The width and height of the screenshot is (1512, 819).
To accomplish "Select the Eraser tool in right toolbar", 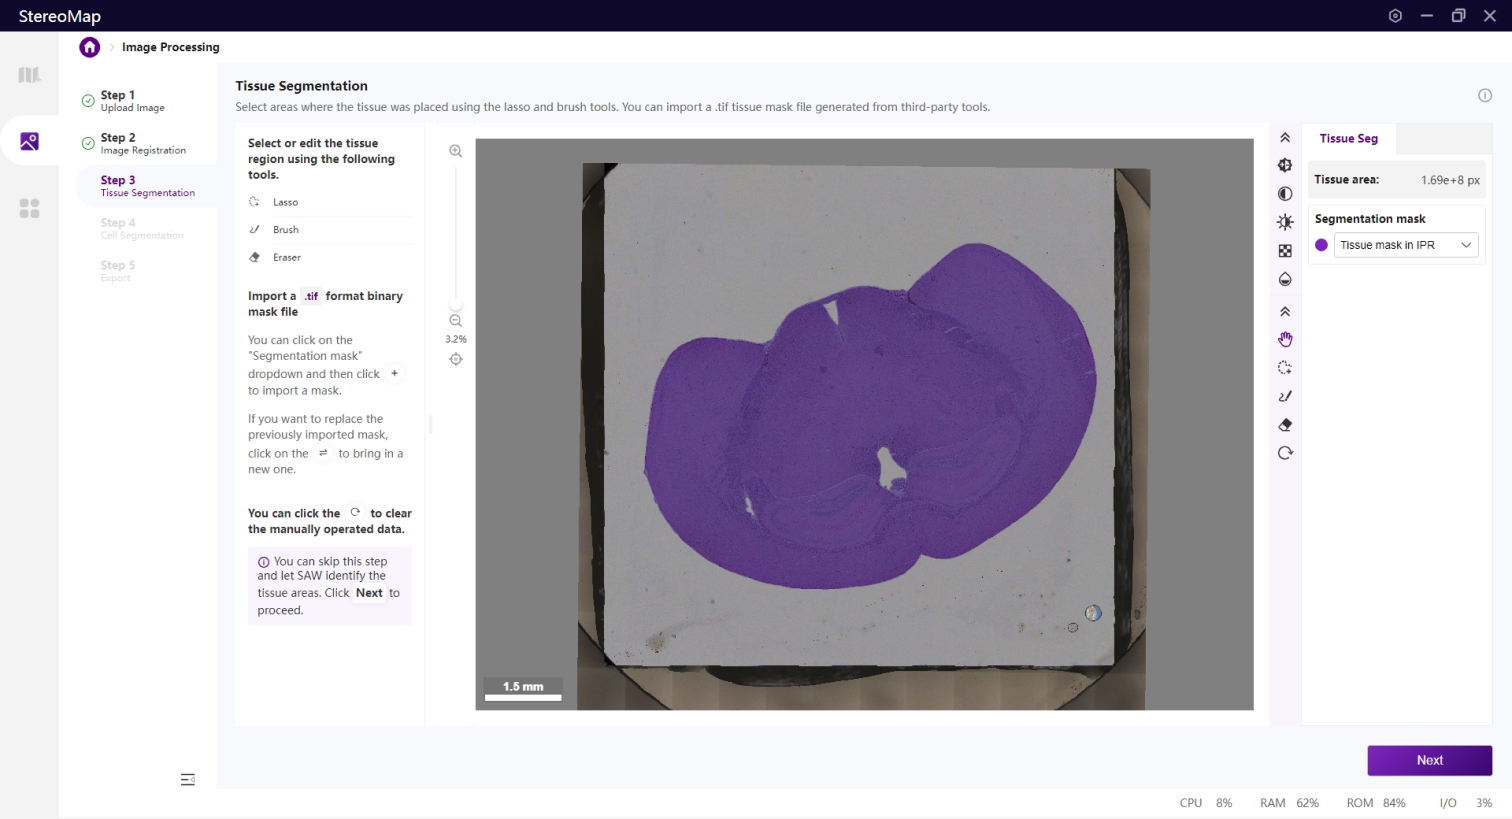I will coord(1285,425).
